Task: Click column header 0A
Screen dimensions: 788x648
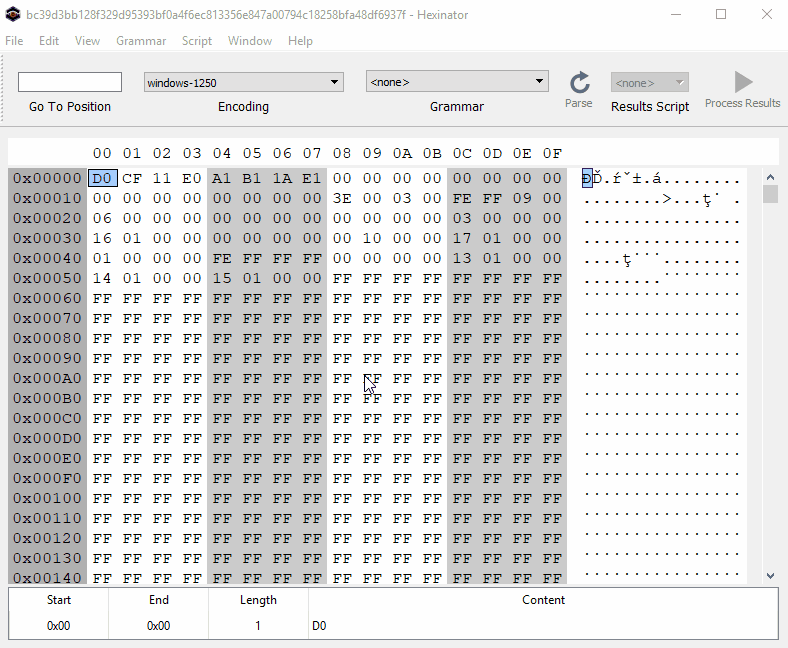Action: pyautogui.click(x=402, y=153)
